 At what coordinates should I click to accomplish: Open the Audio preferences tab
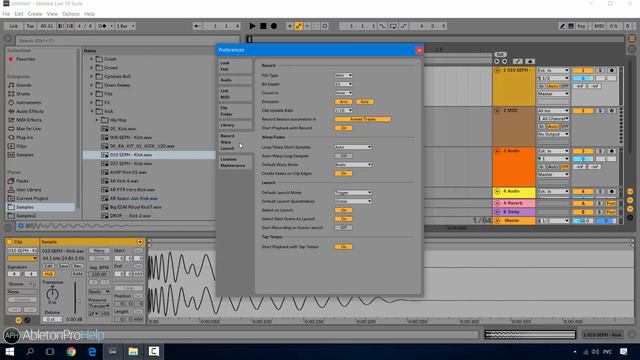[x=235, y=80]
